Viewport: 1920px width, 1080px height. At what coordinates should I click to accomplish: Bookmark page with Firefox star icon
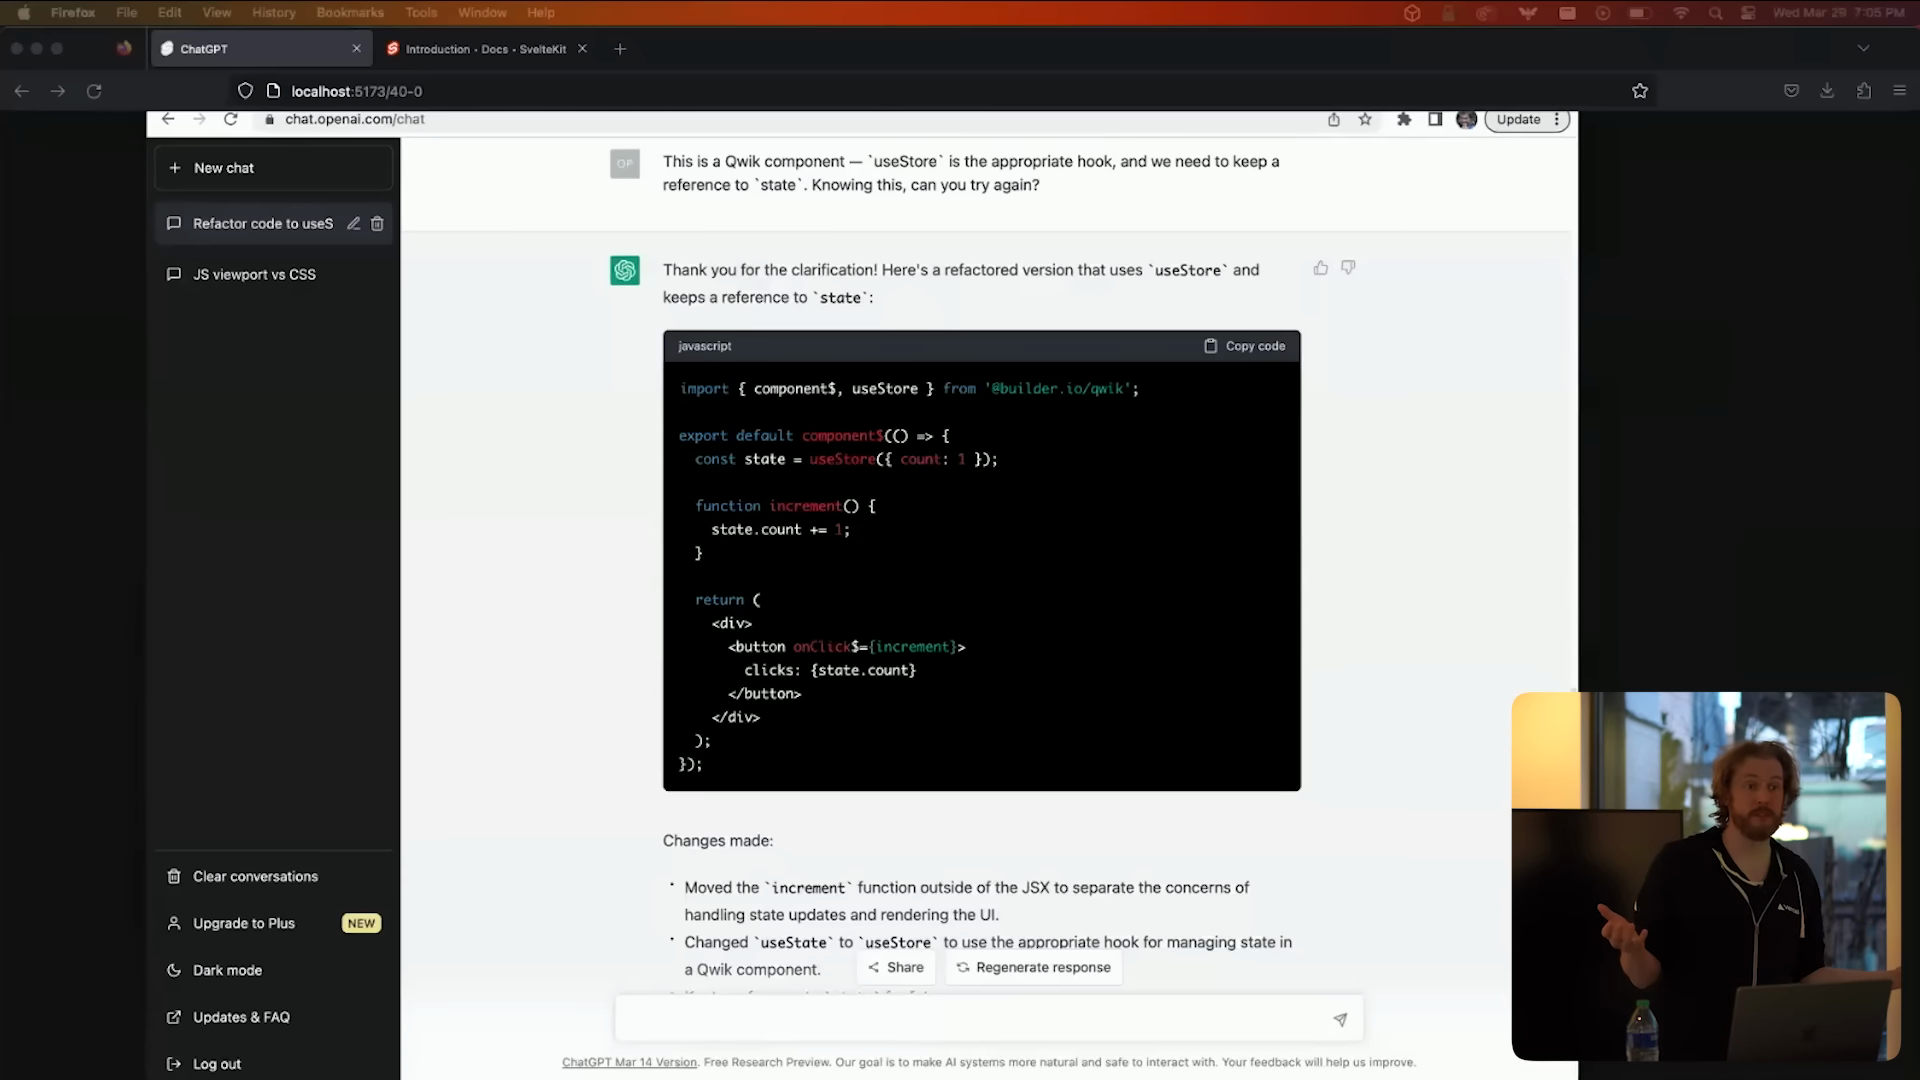1640,91
